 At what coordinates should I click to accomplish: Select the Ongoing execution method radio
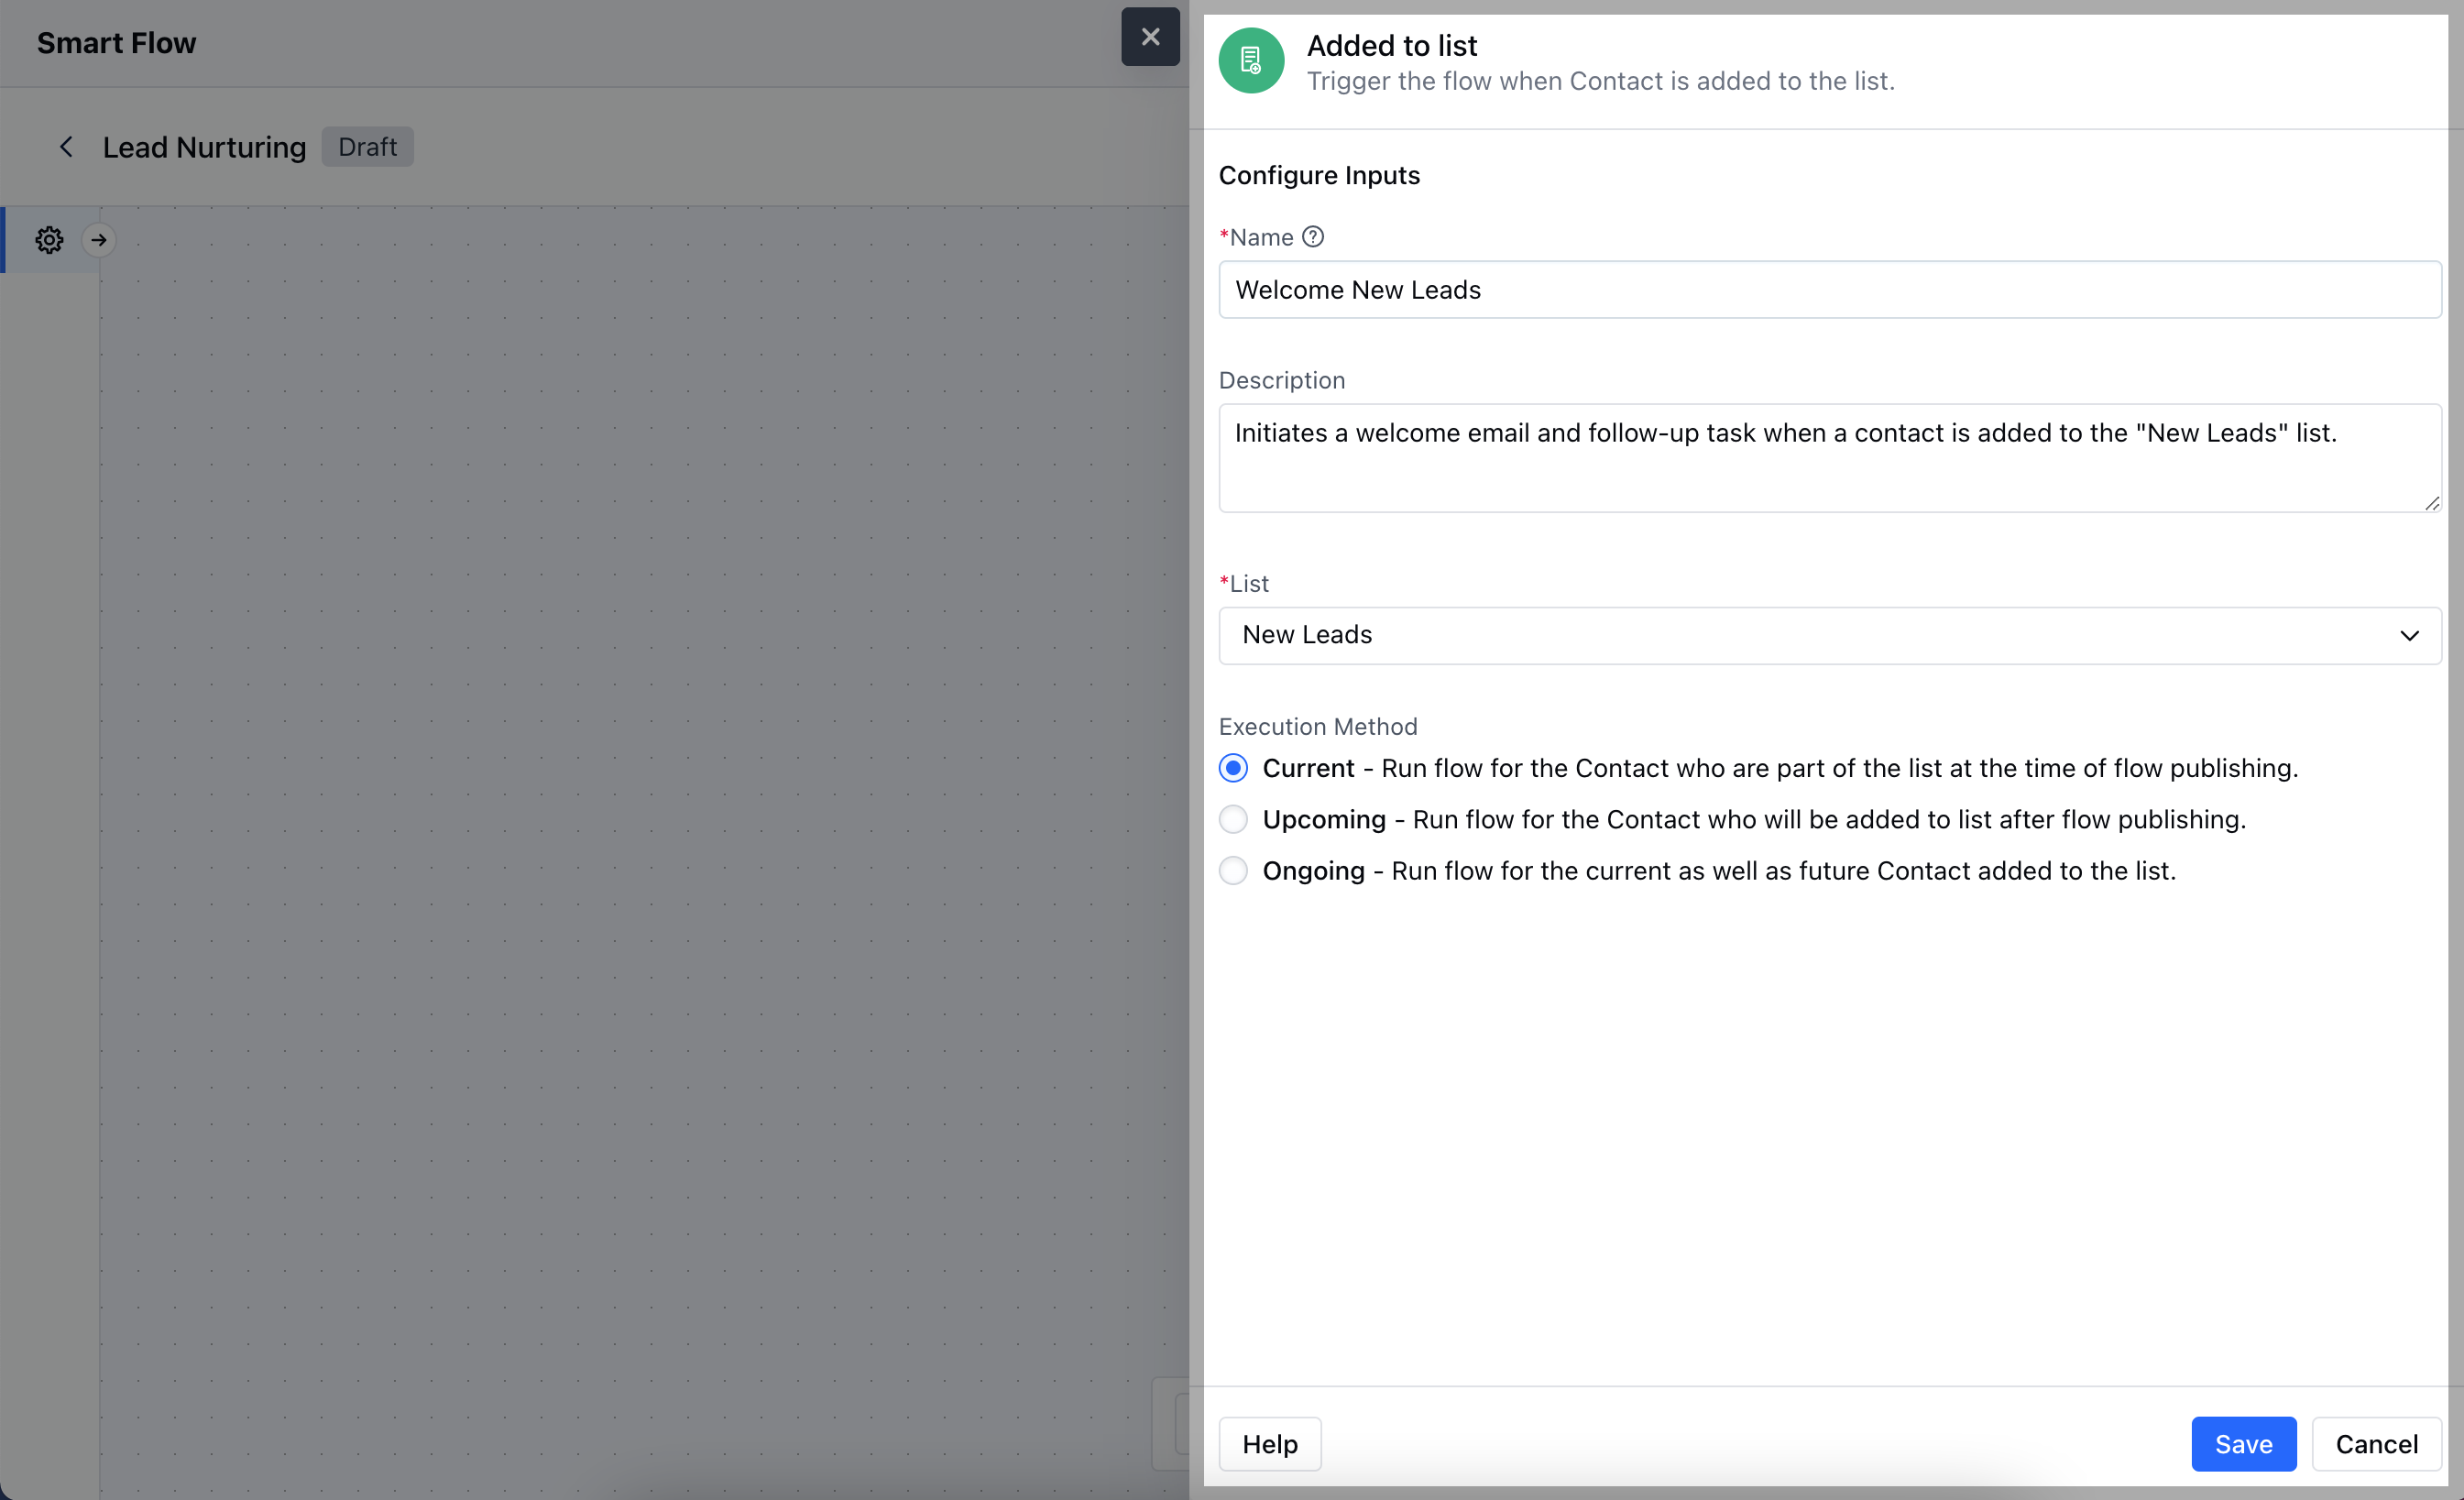click(1233, 871)
